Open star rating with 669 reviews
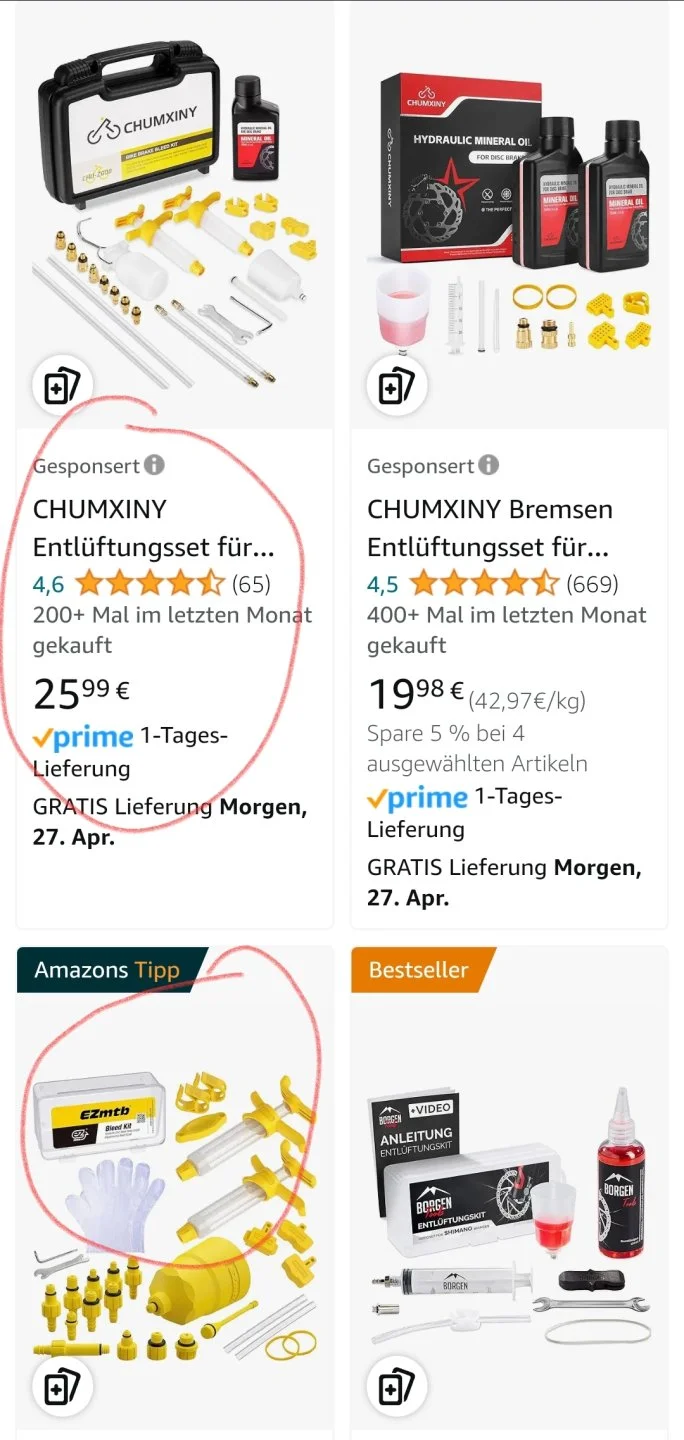 click(484, 583)
